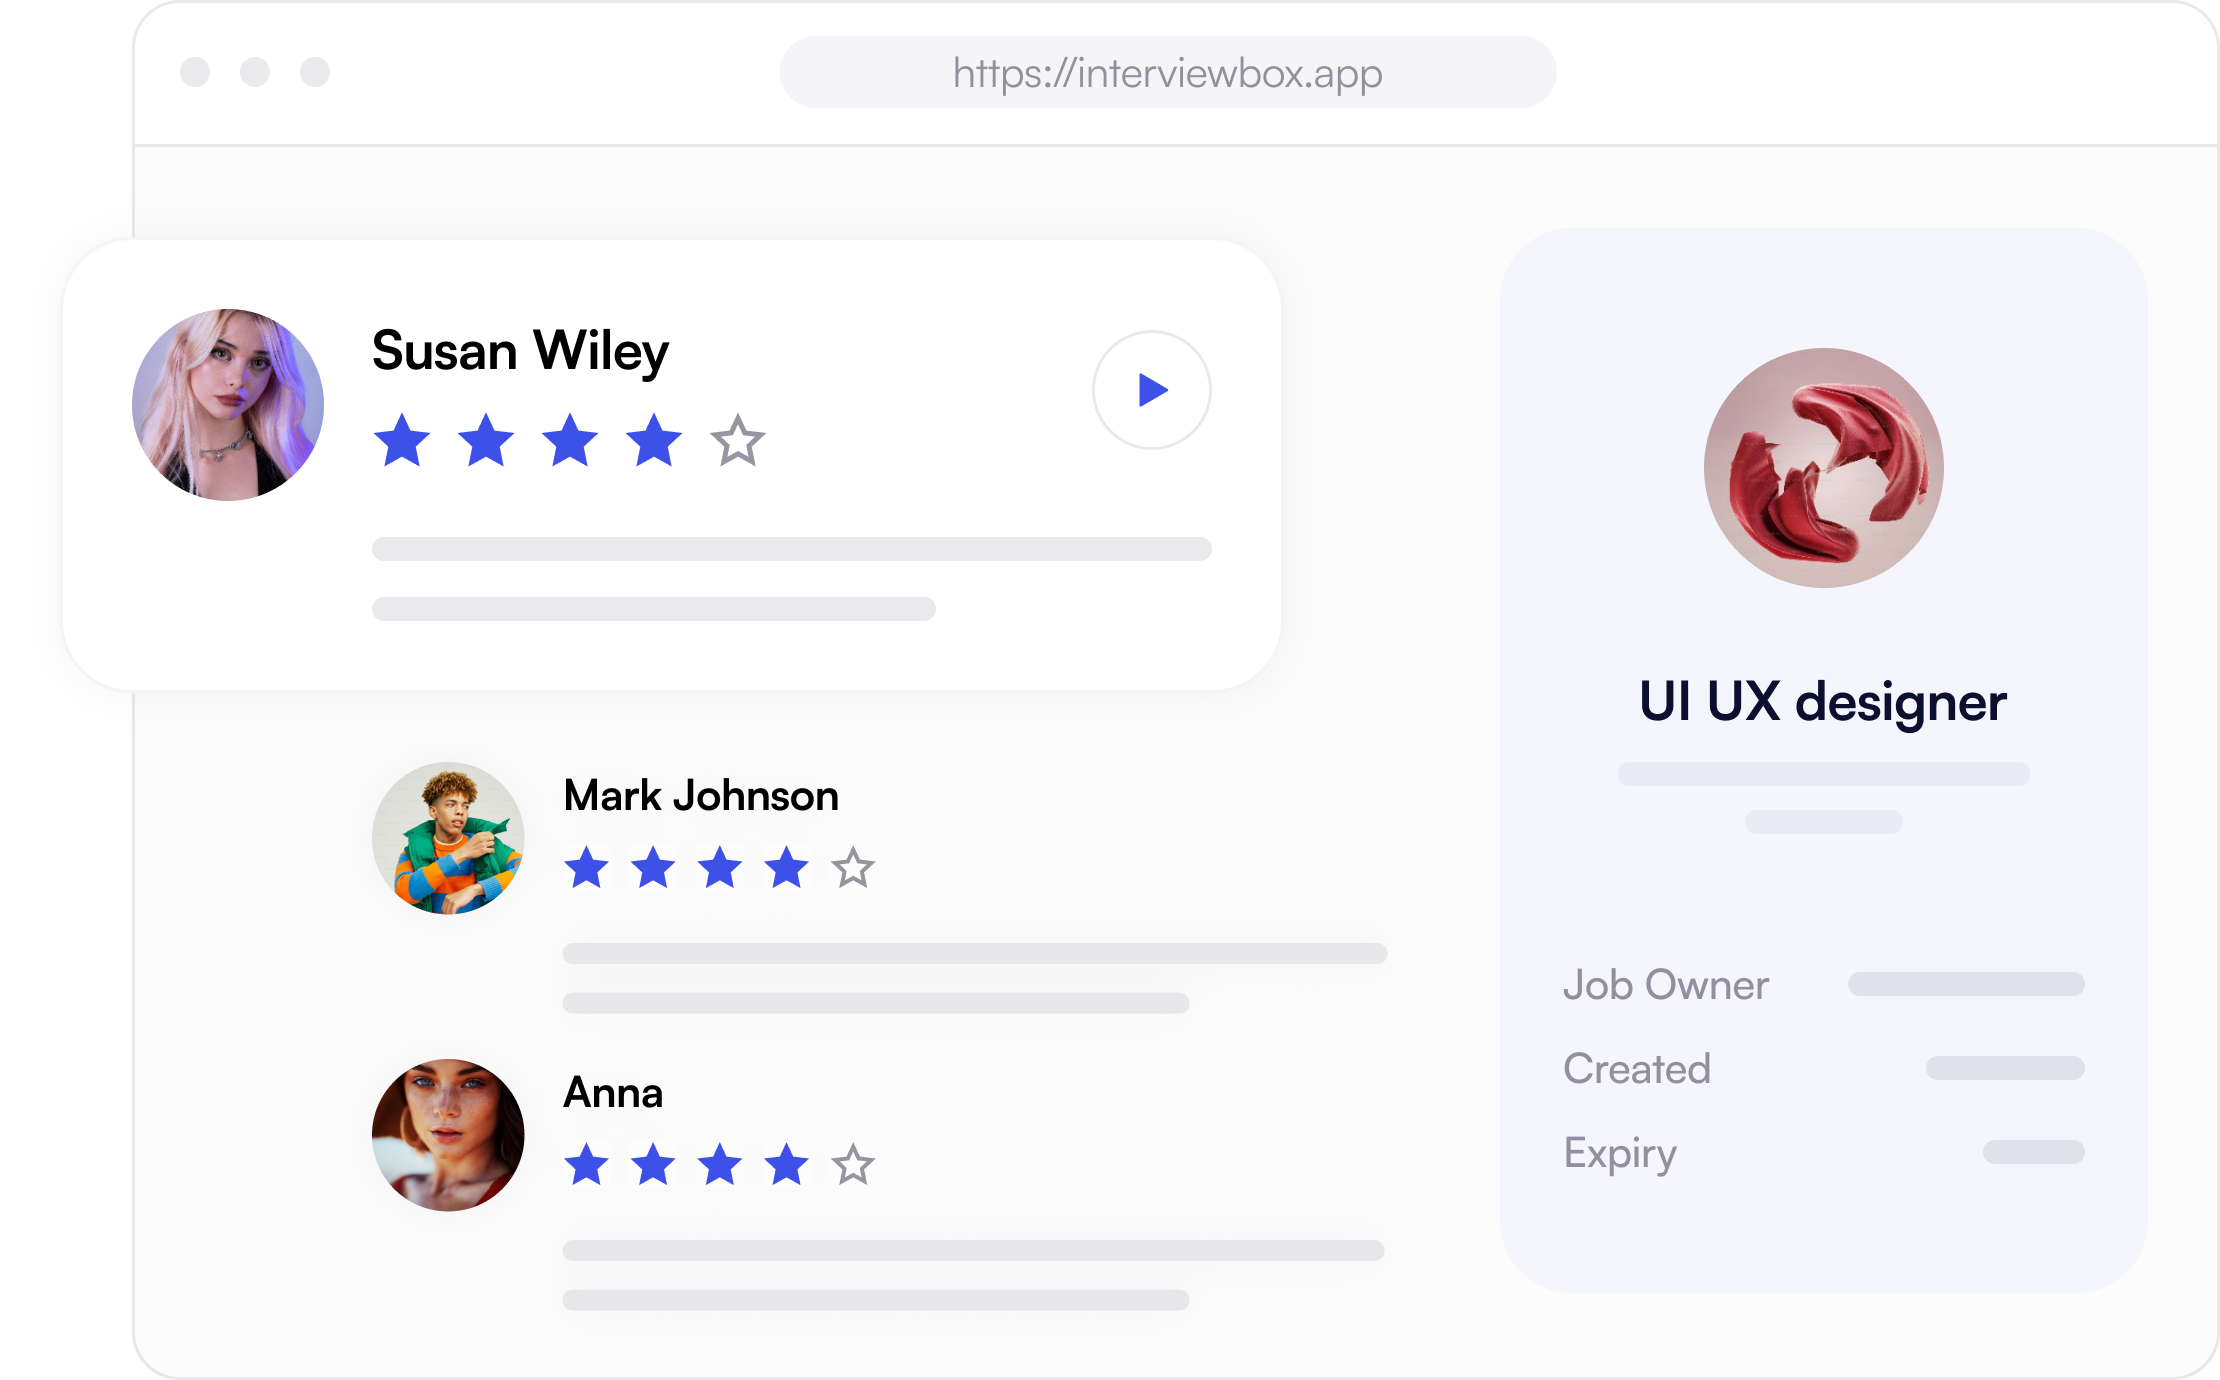Click Susan Wiley's fourth star

[654, 440]
